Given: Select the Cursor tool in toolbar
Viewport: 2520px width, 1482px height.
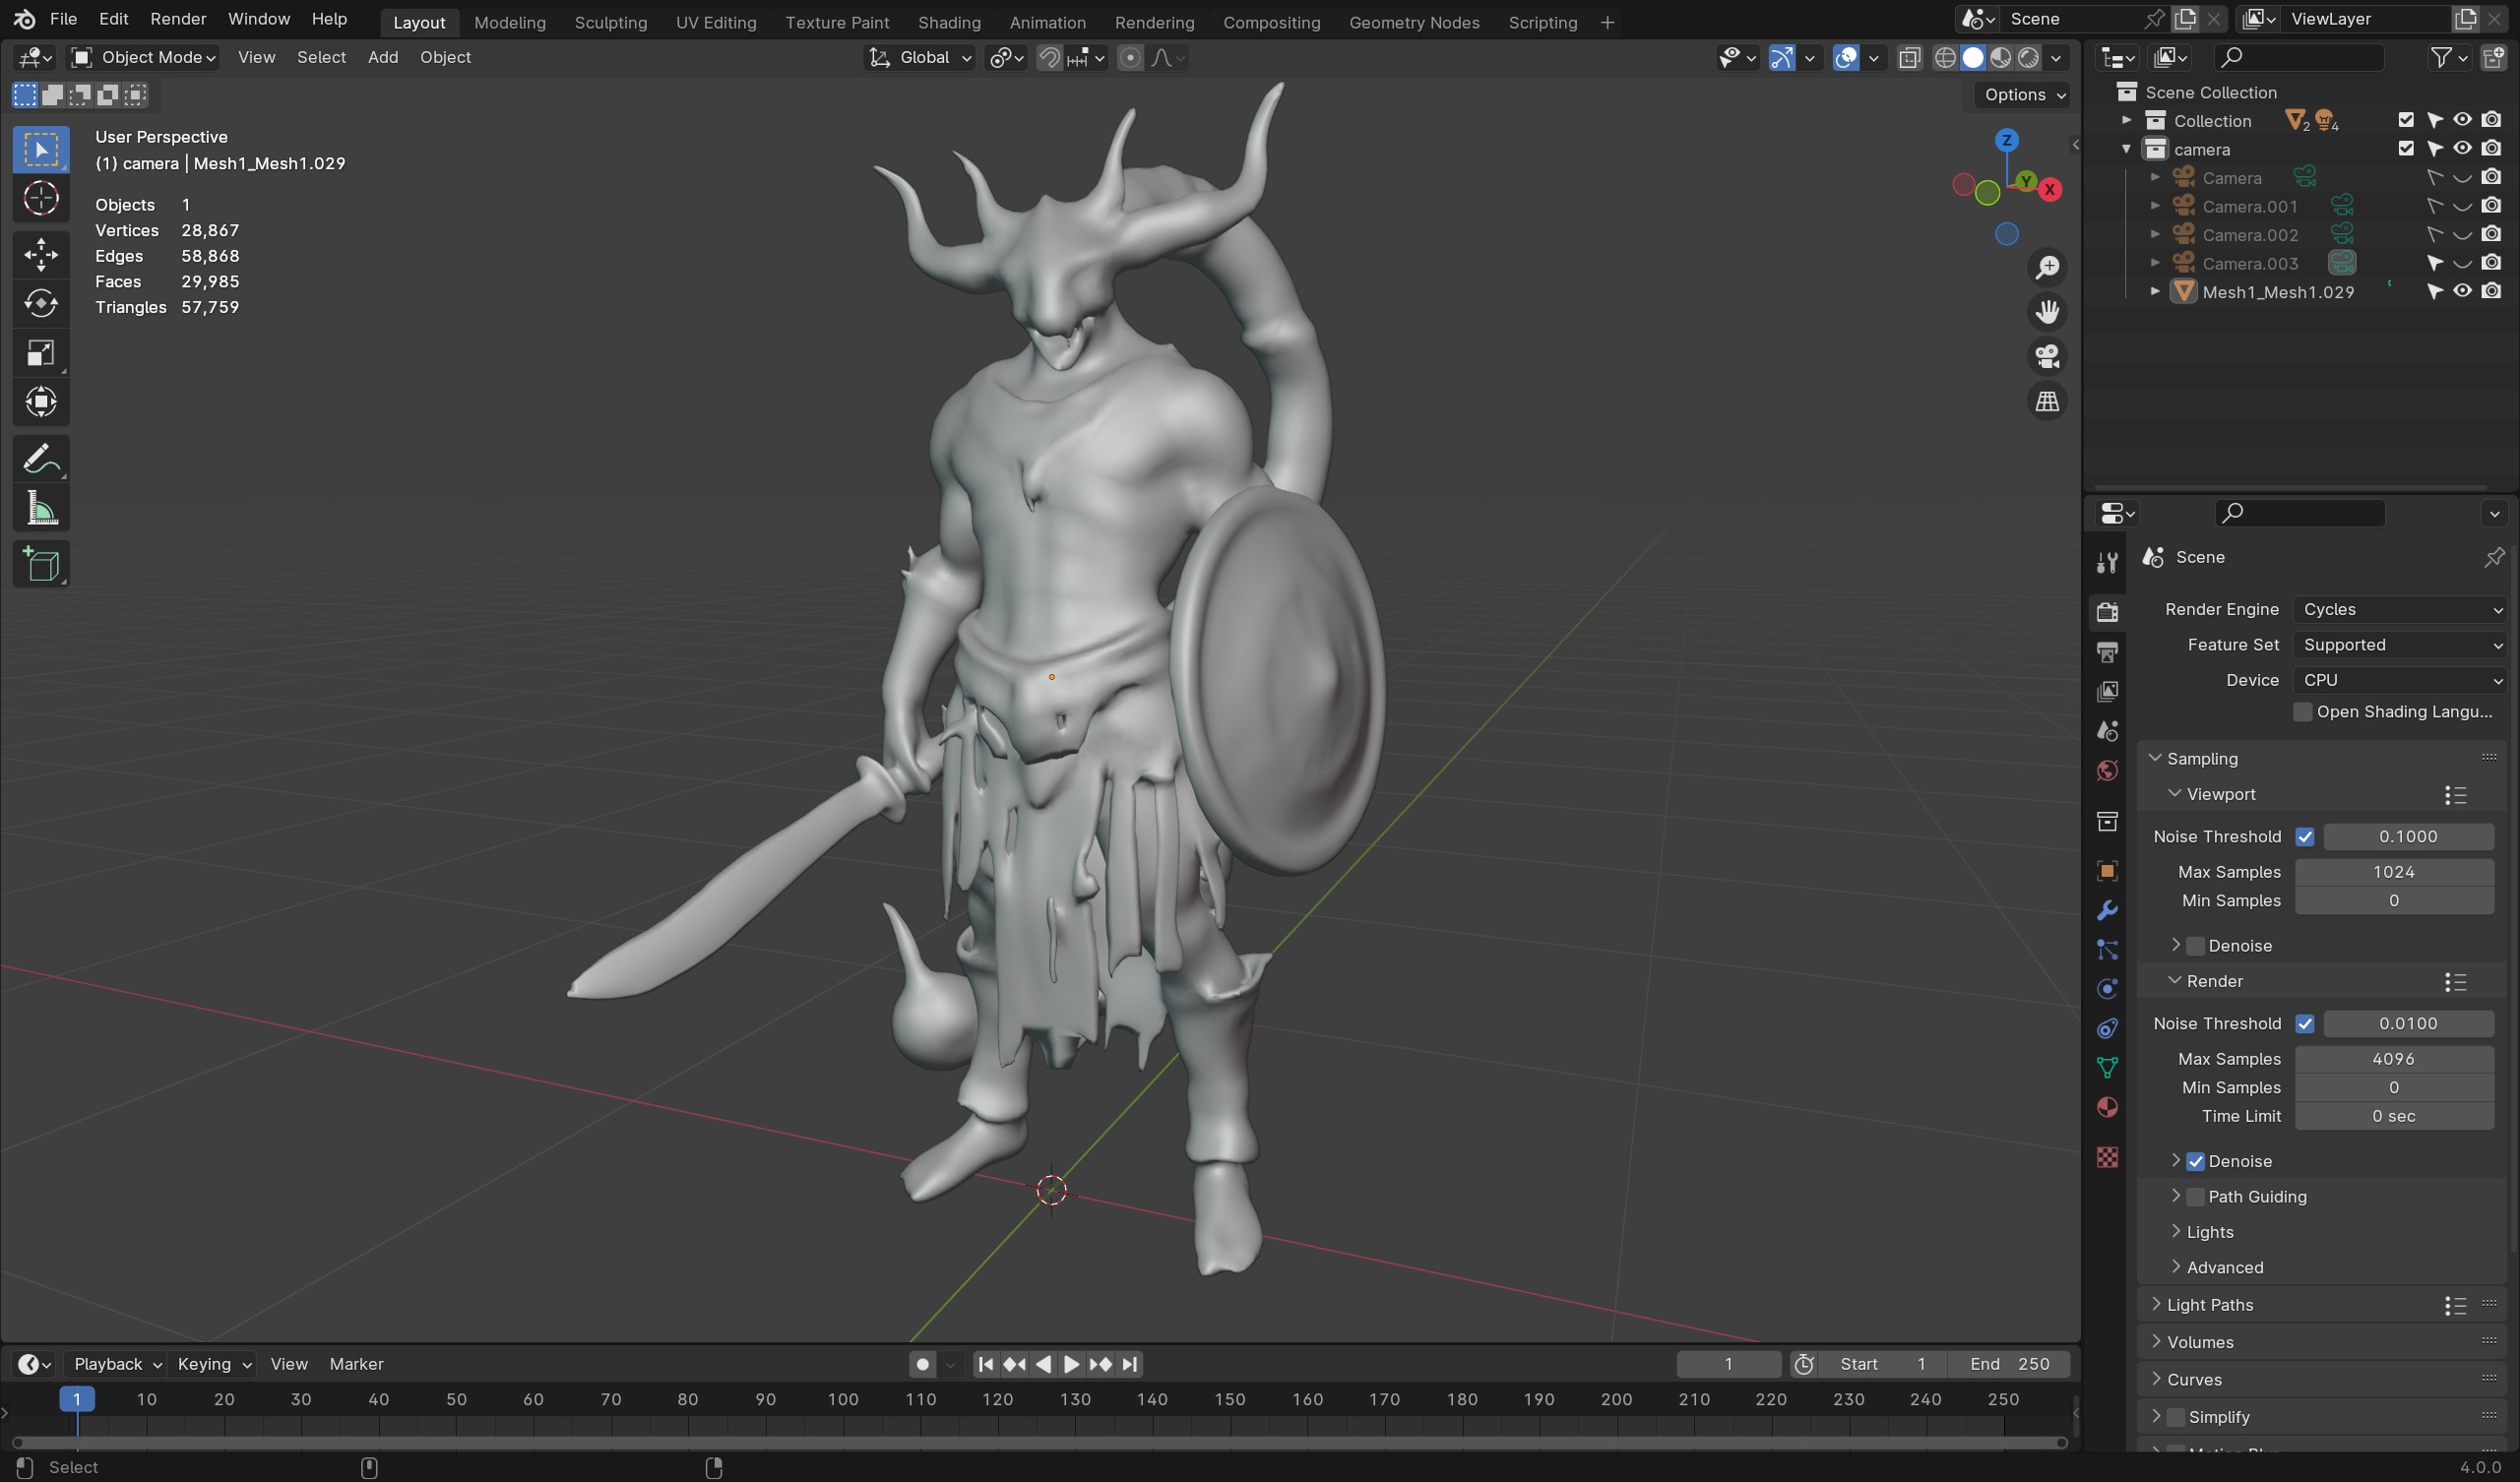Looking at the screenshot, I should tap(41, 199).
